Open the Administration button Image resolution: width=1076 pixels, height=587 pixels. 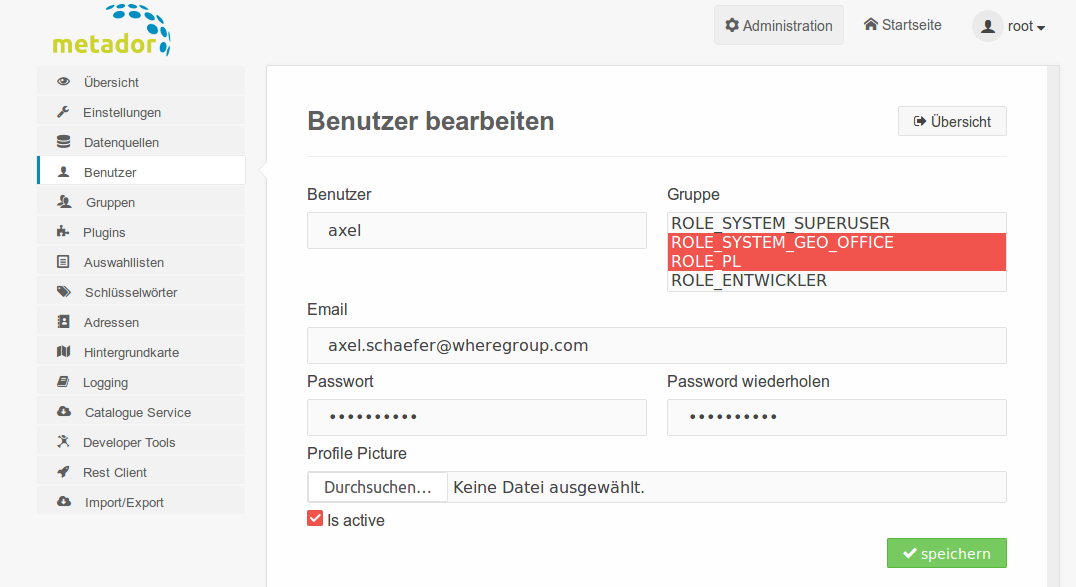tap(779, 25)
